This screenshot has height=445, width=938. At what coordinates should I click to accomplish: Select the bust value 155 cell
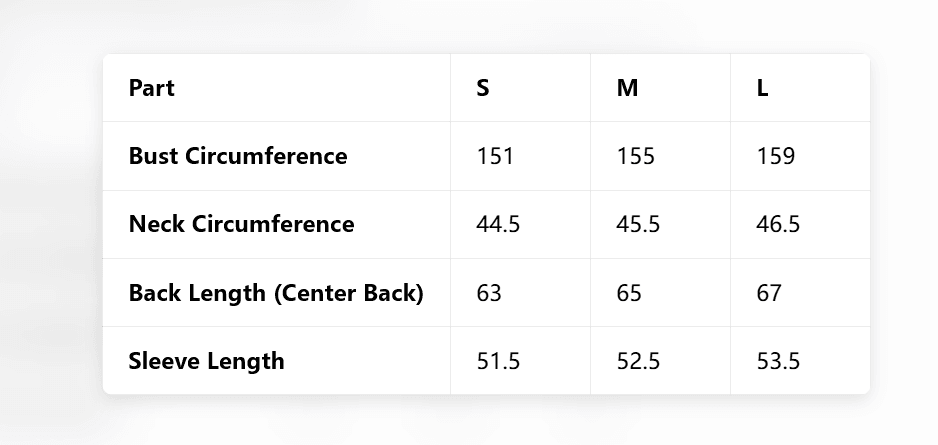636,156
